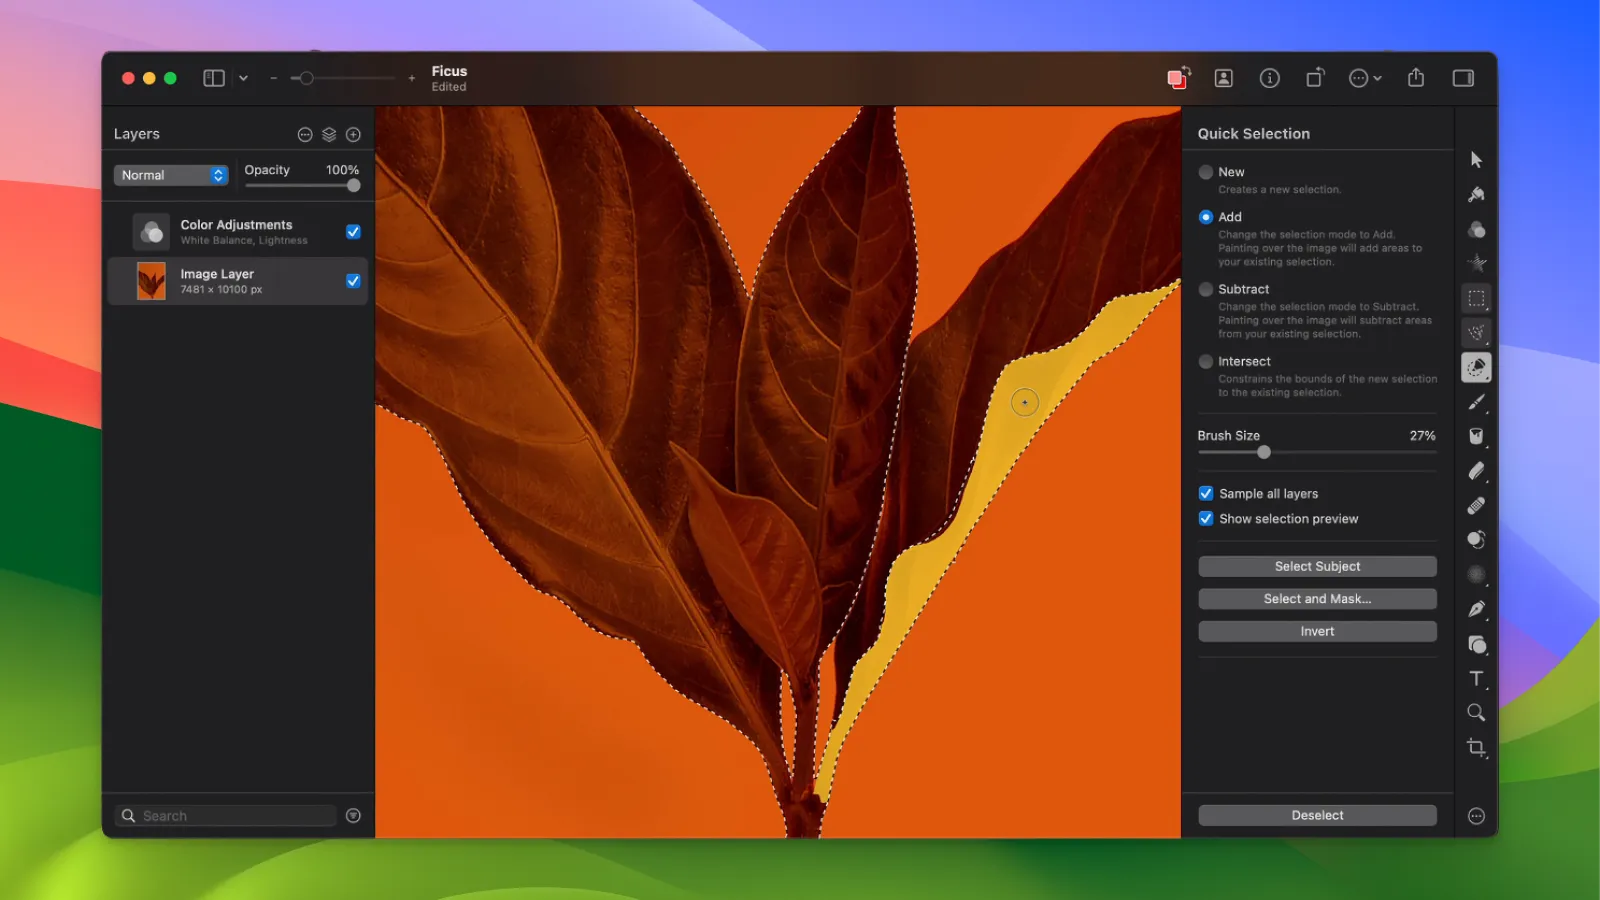
Task: Select the Add selection mode
Action: (x=1206, y=217)
